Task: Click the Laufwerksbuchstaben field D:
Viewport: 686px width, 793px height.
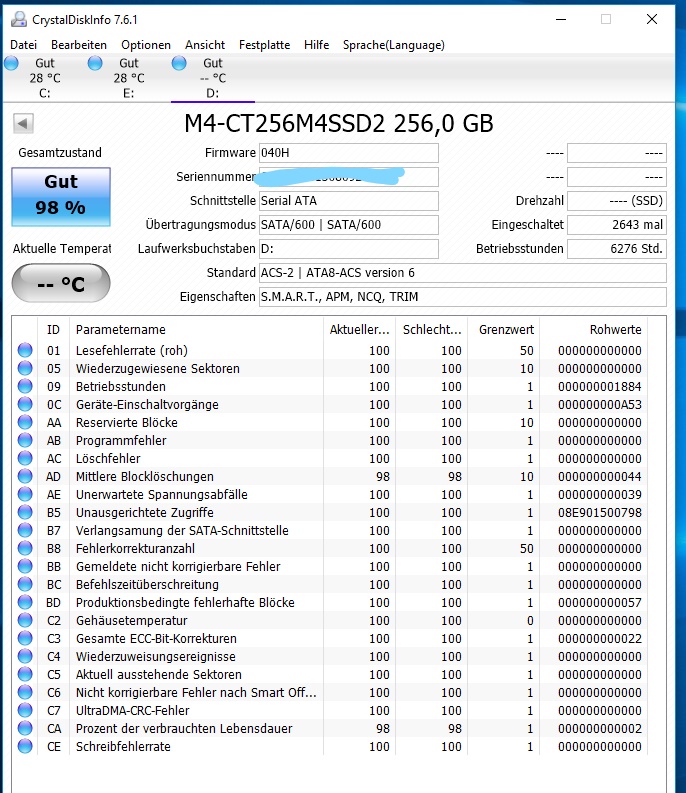Action: tap(349, 249)
